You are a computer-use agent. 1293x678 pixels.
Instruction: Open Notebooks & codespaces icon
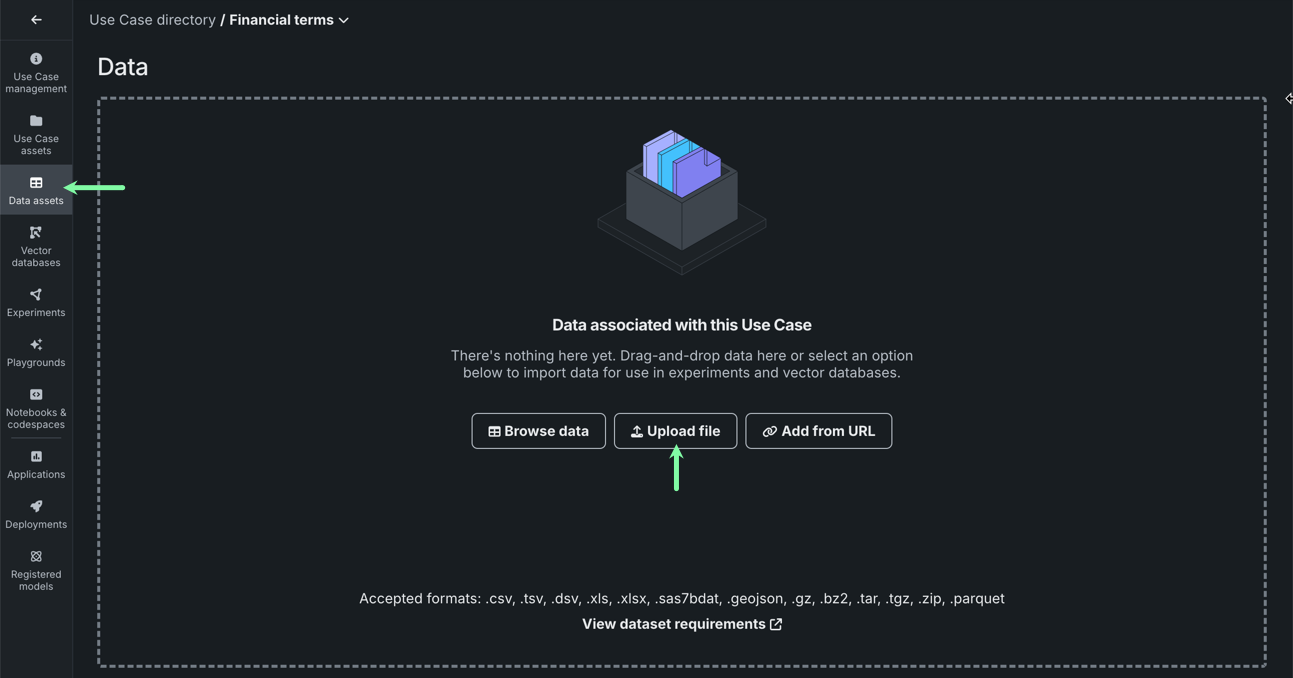pyautogui.click(x=36, y=395)
